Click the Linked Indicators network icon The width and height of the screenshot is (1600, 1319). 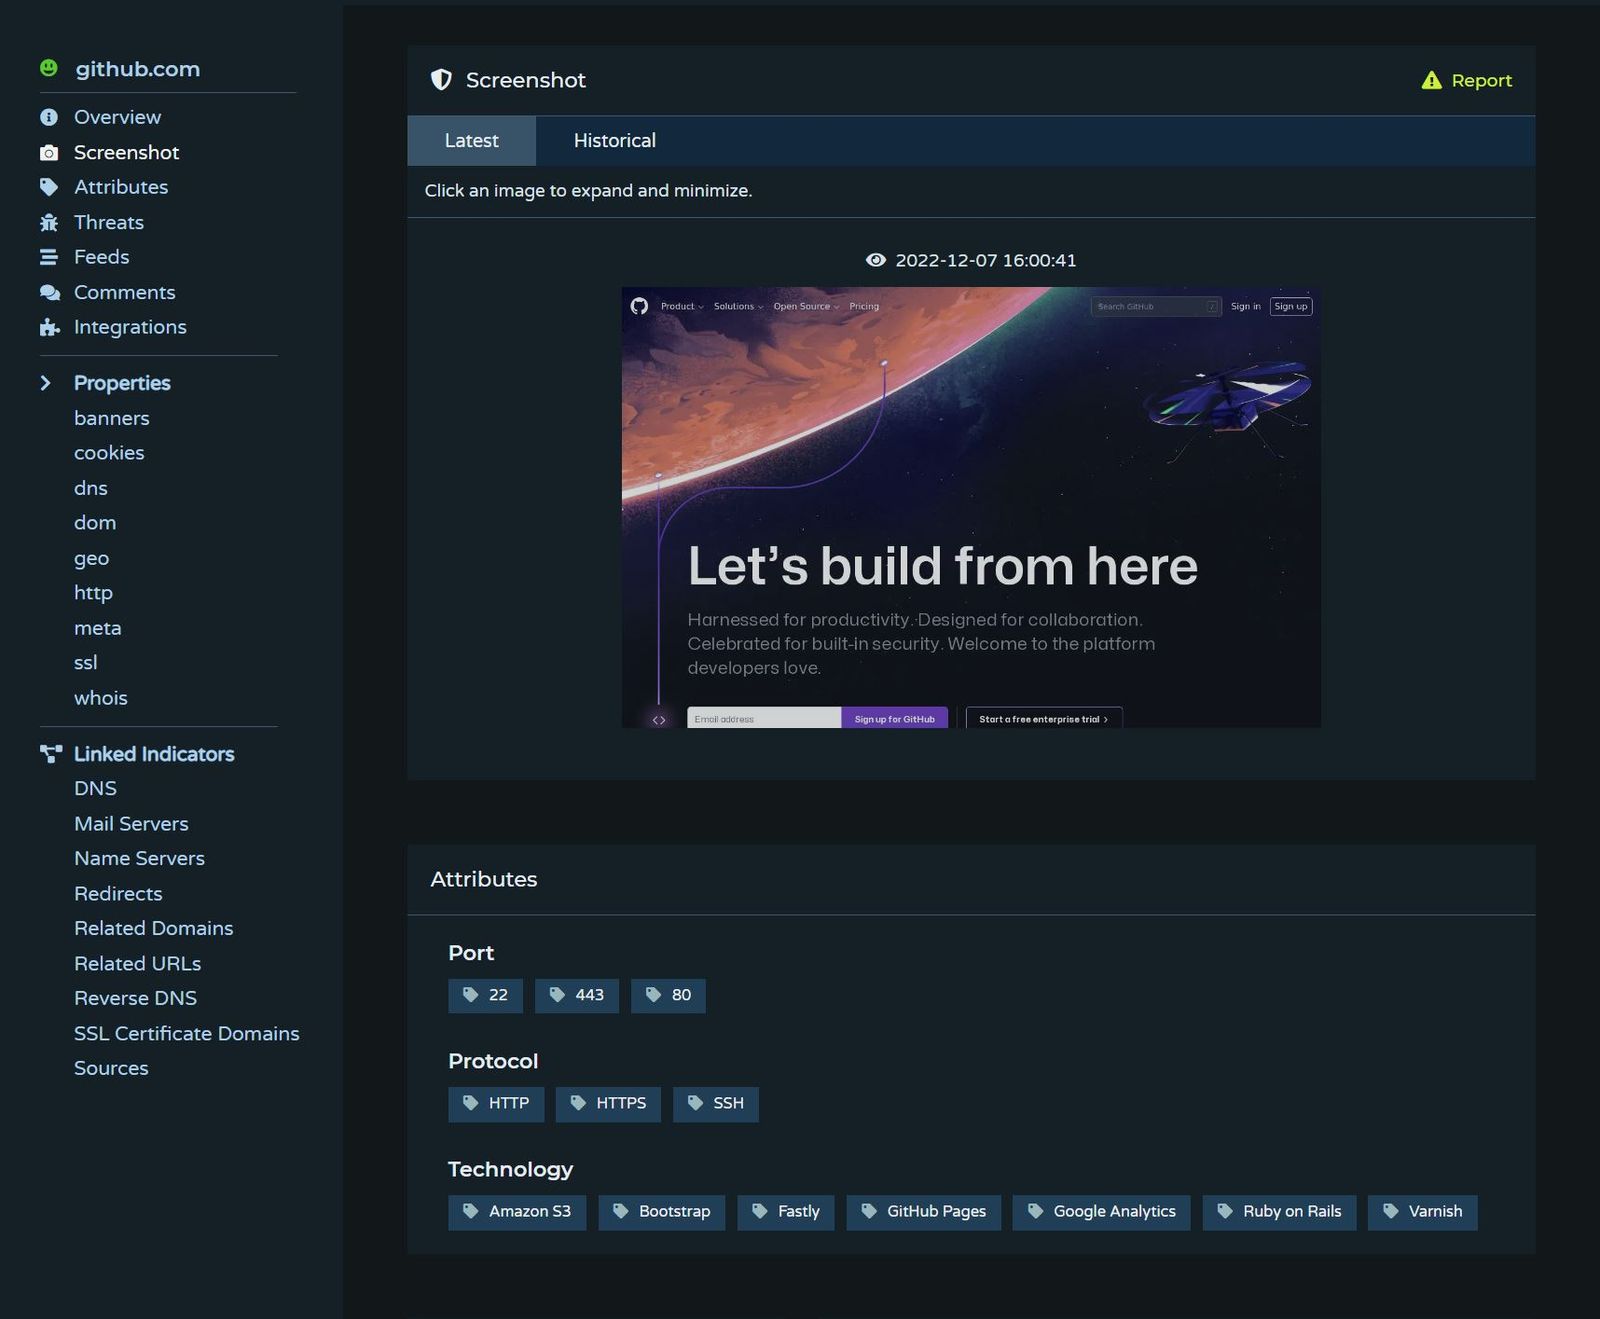pos(50,754)
